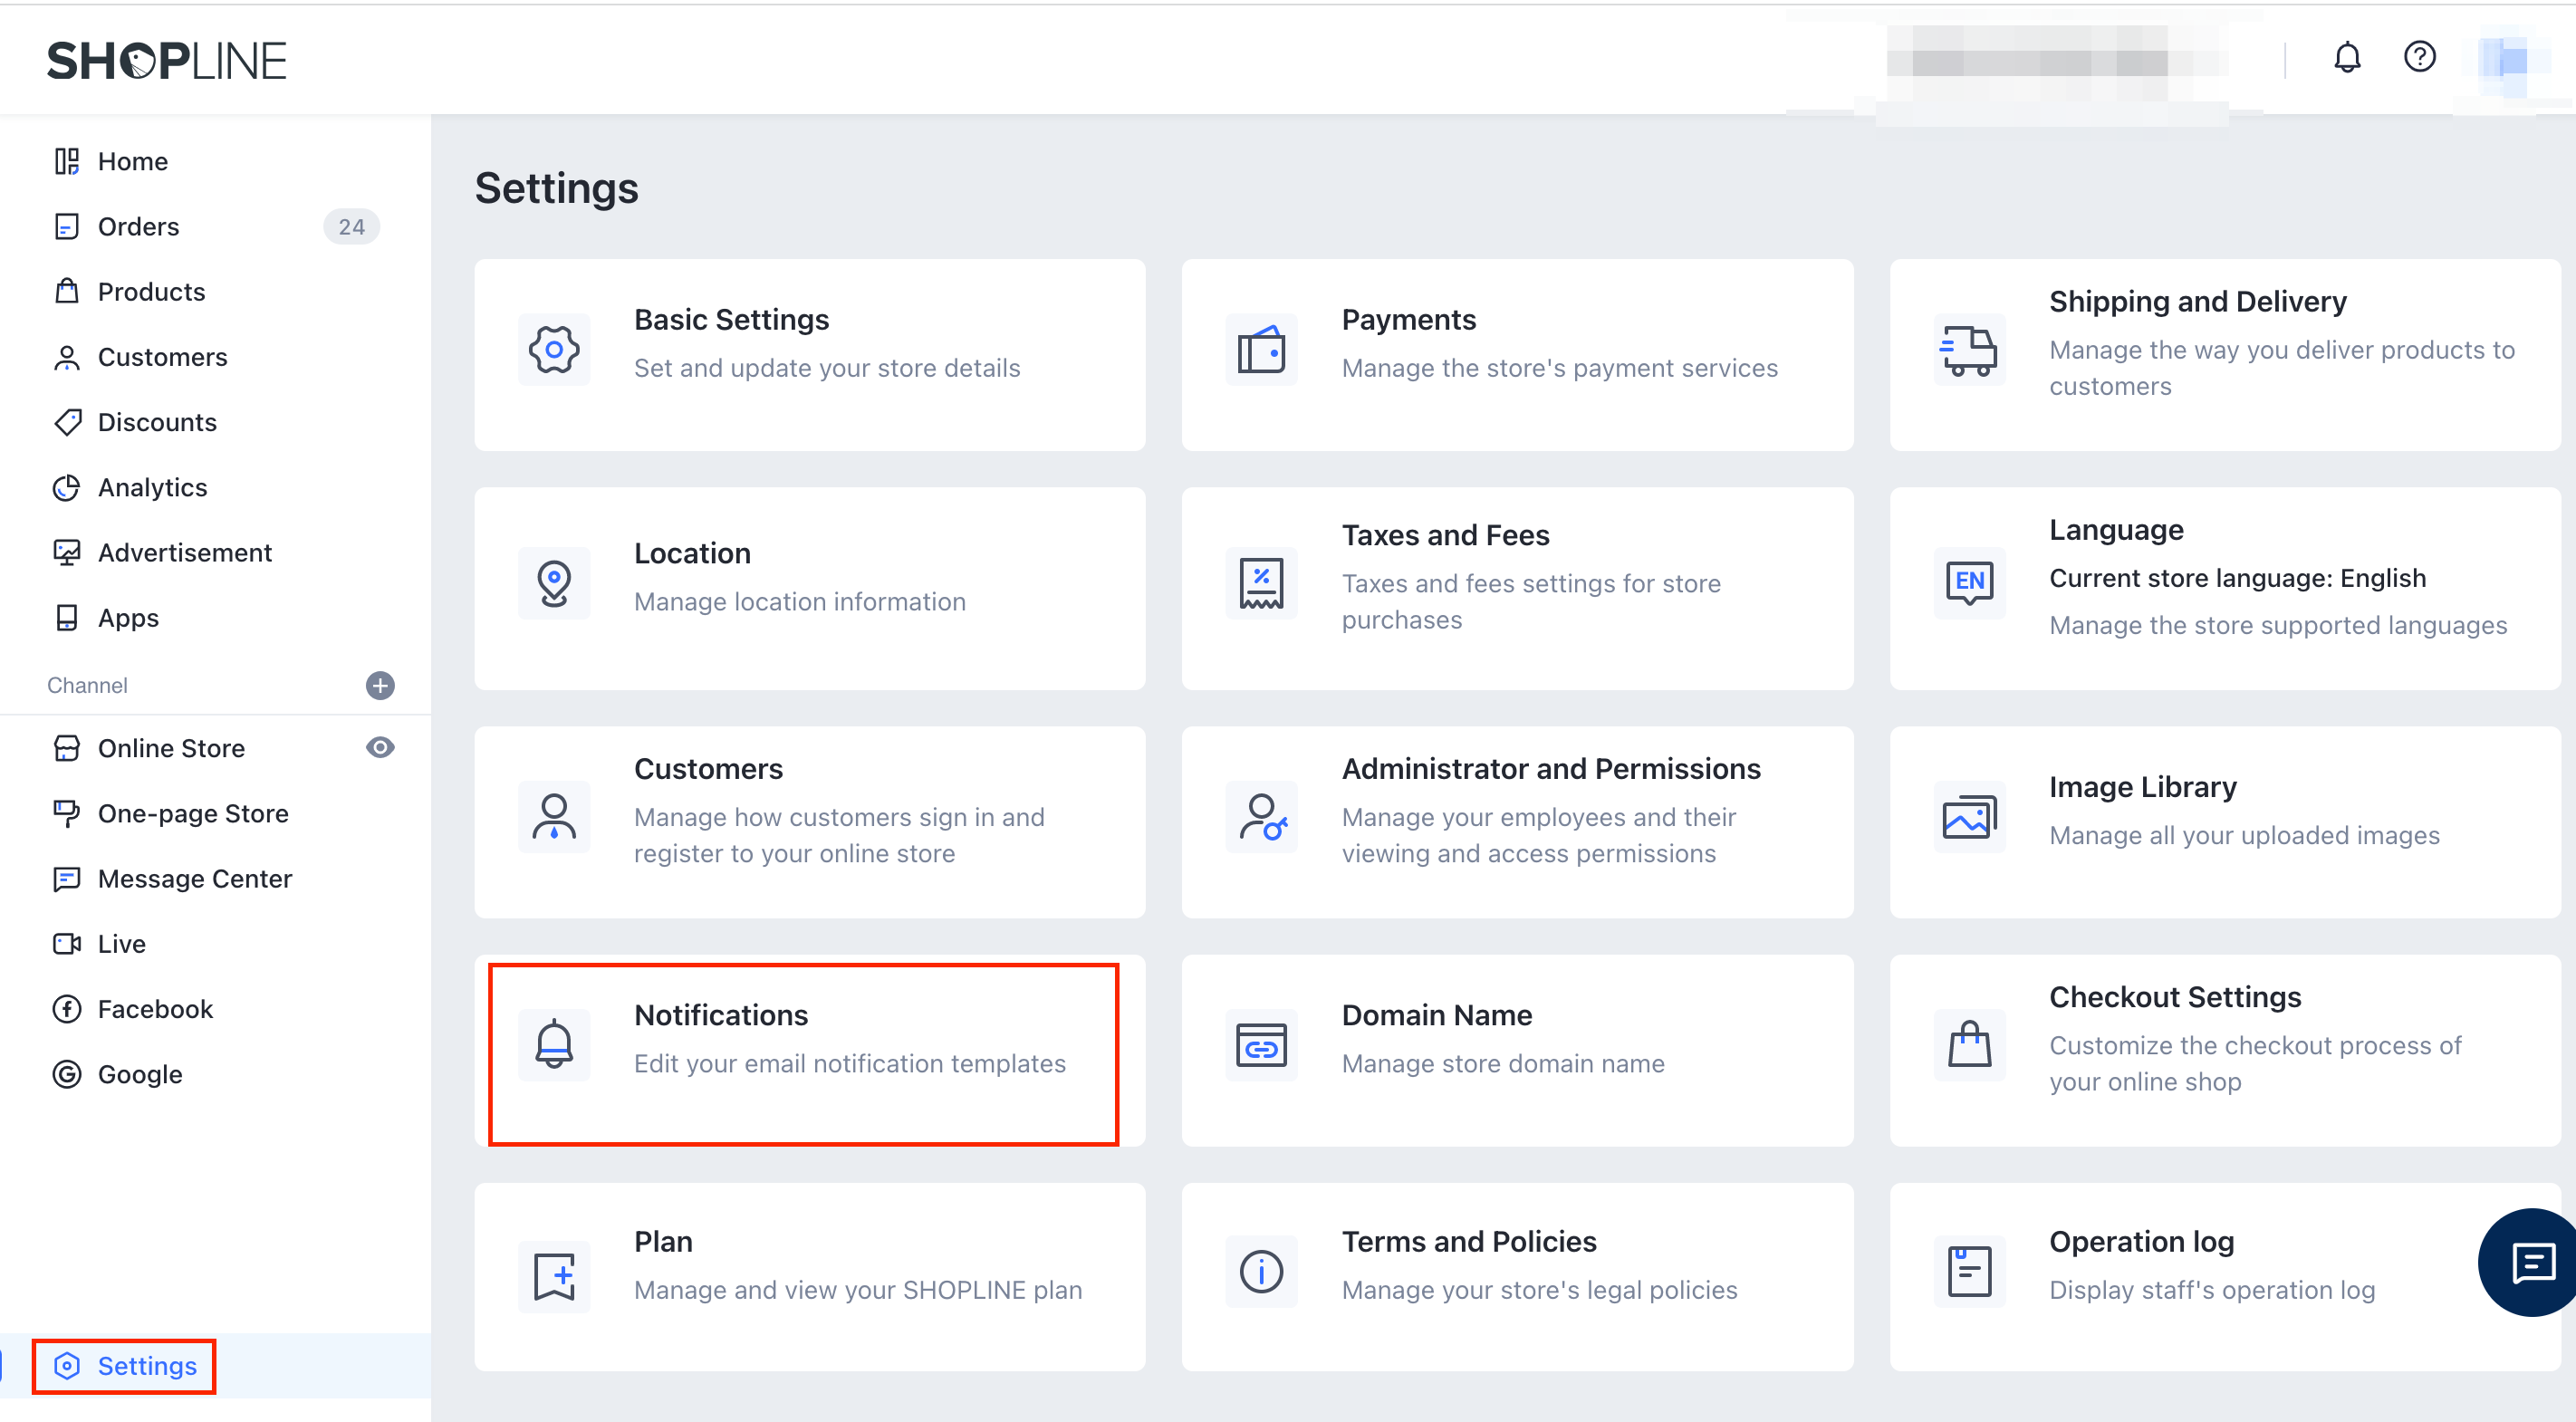Open the live chat bubble widget
2576x1422 pixels.
[x=2533, y=1262]
